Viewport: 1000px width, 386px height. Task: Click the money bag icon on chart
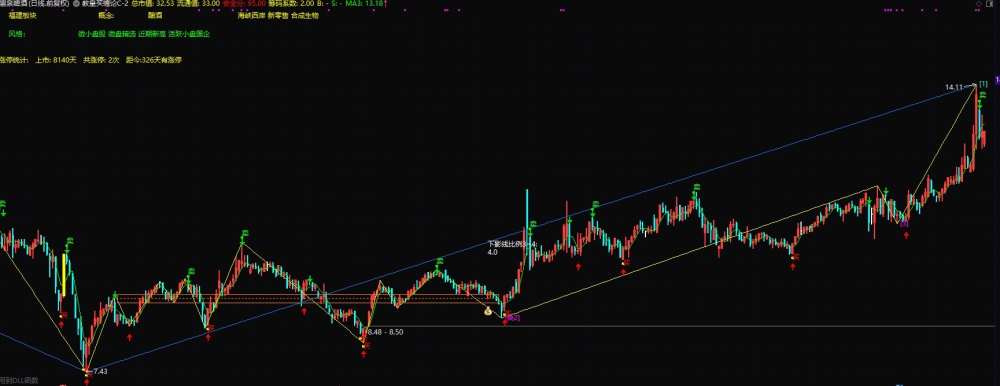[487, 311]
